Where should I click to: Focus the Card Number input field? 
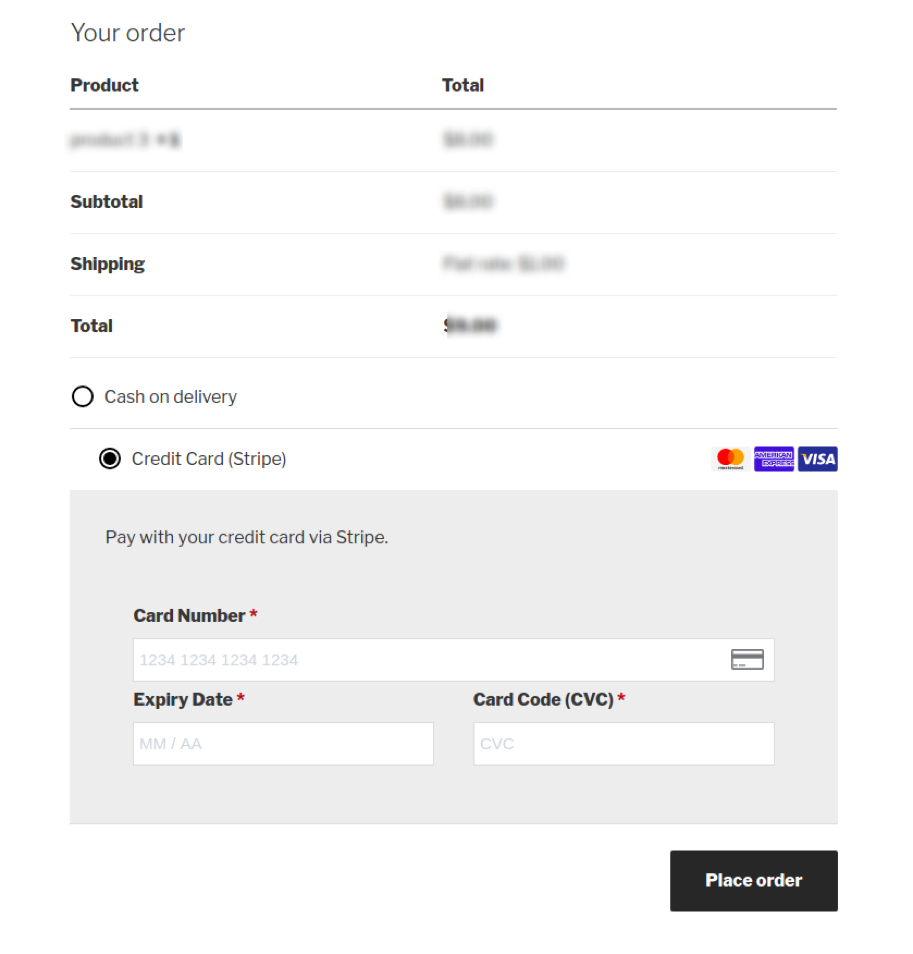[x=430, y=660]
